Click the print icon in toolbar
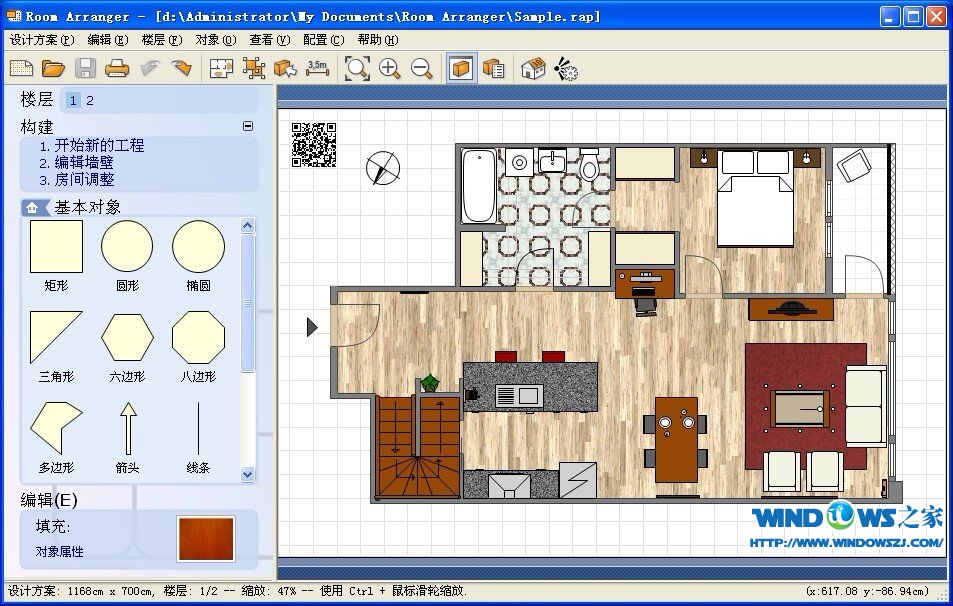Screen dimensions: 953x606 117,68
